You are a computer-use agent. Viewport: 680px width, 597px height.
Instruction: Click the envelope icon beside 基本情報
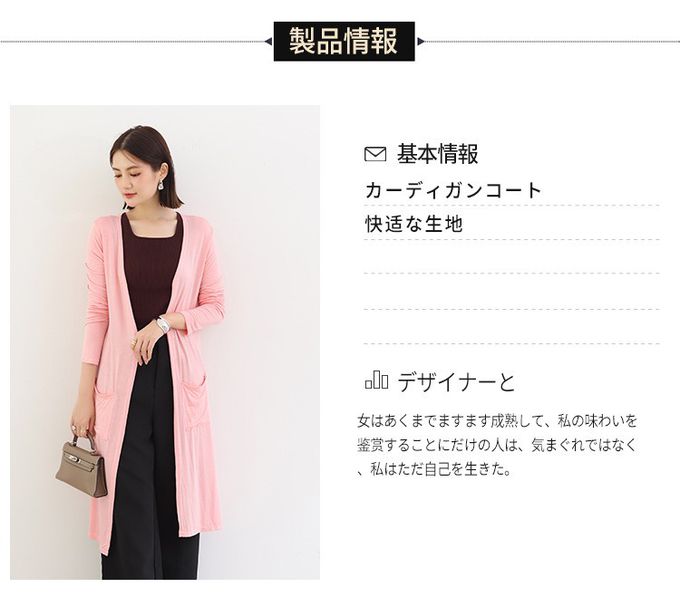click(375, 154)
